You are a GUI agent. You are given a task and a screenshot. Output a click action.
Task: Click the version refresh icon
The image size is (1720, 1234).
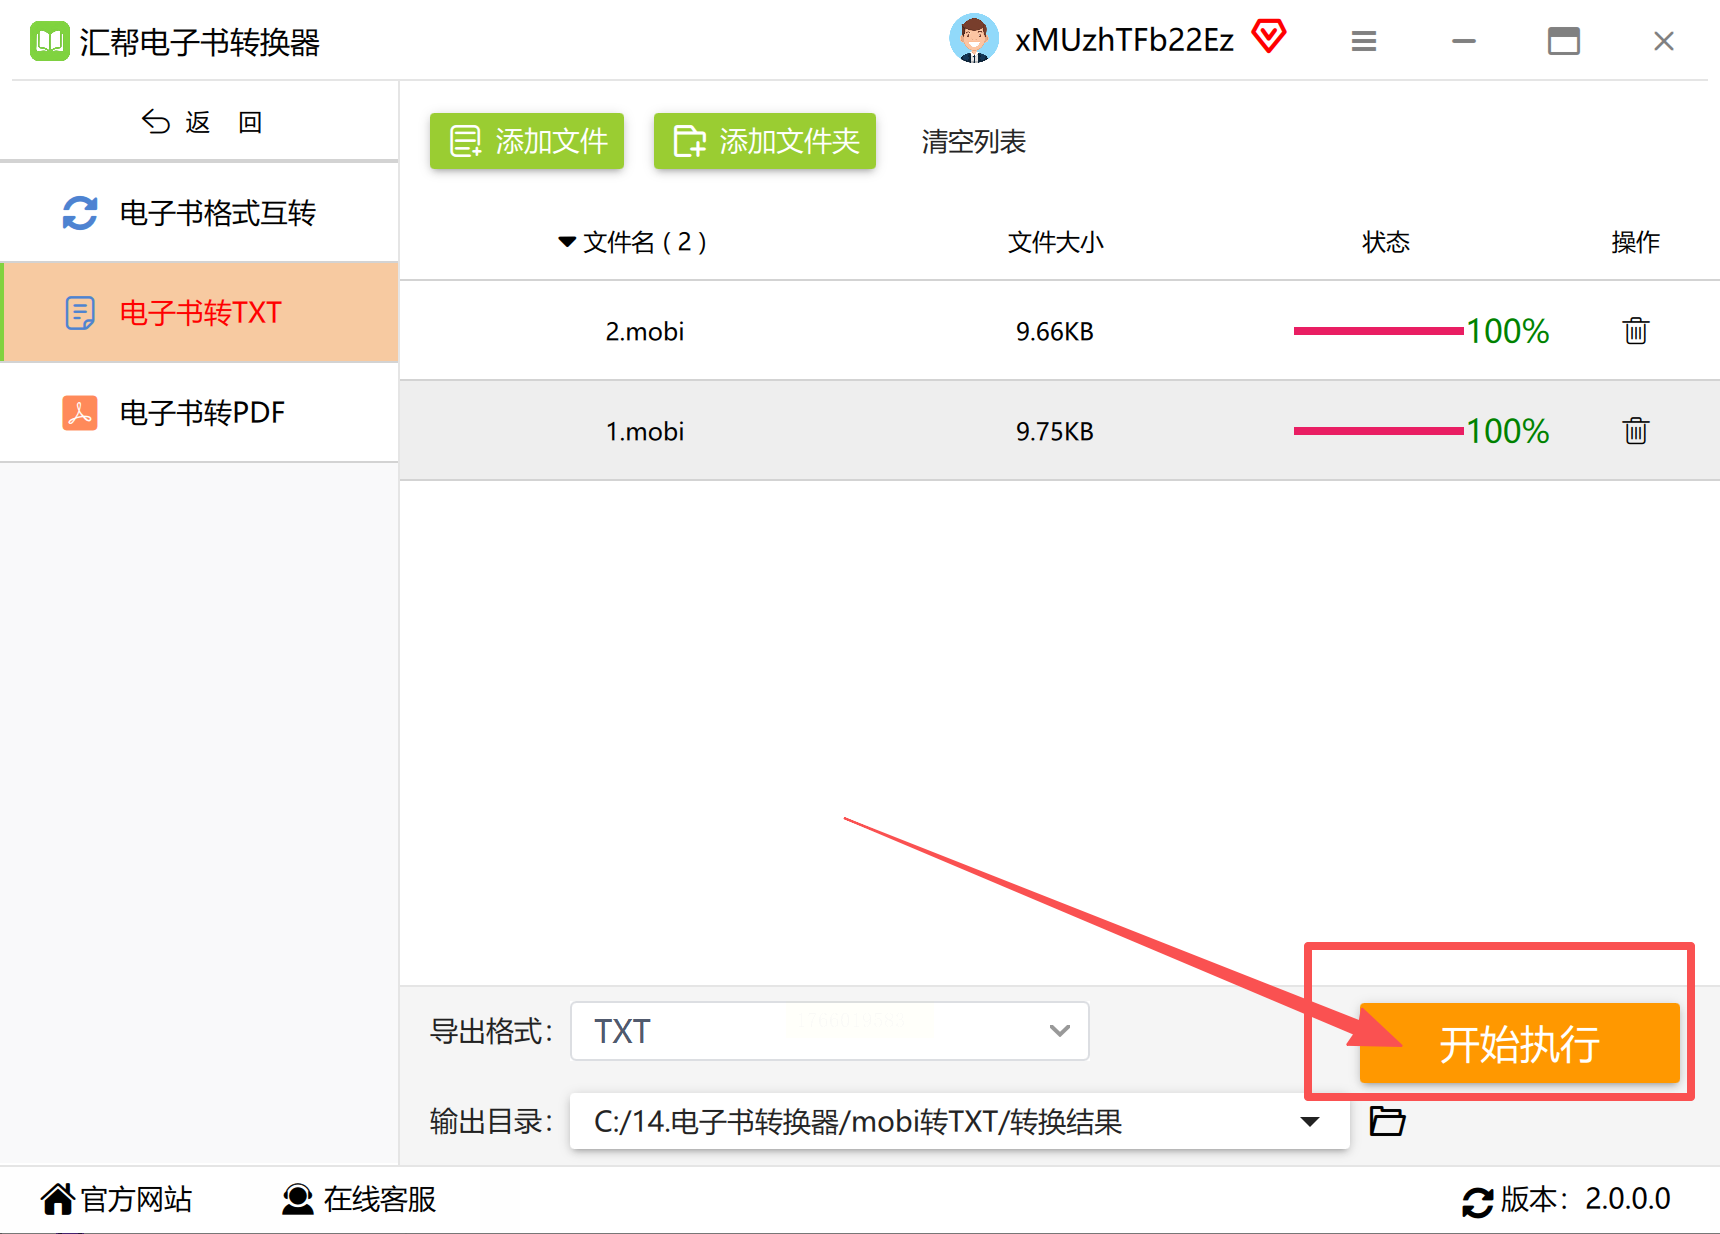1477,1201
